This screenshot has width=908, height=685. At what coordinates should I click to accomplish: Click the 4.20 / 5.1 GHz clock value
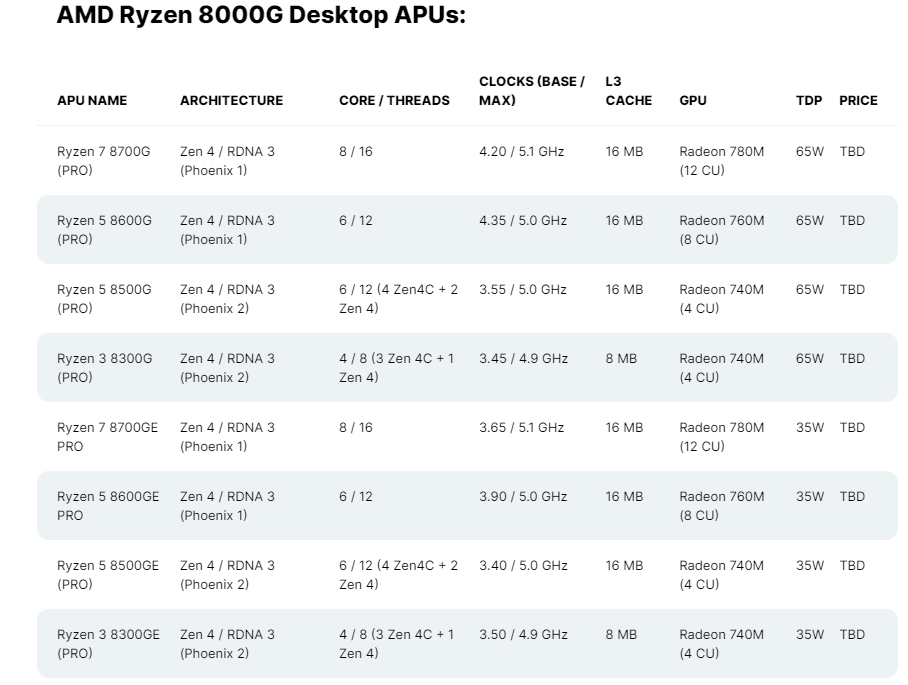coord(521,152)
